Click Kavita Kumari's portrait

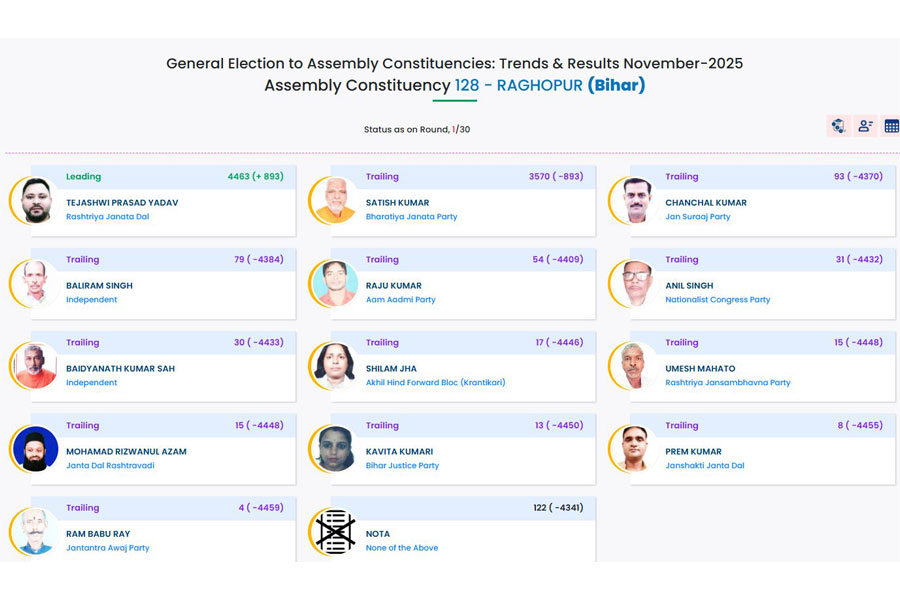point(335,449)
